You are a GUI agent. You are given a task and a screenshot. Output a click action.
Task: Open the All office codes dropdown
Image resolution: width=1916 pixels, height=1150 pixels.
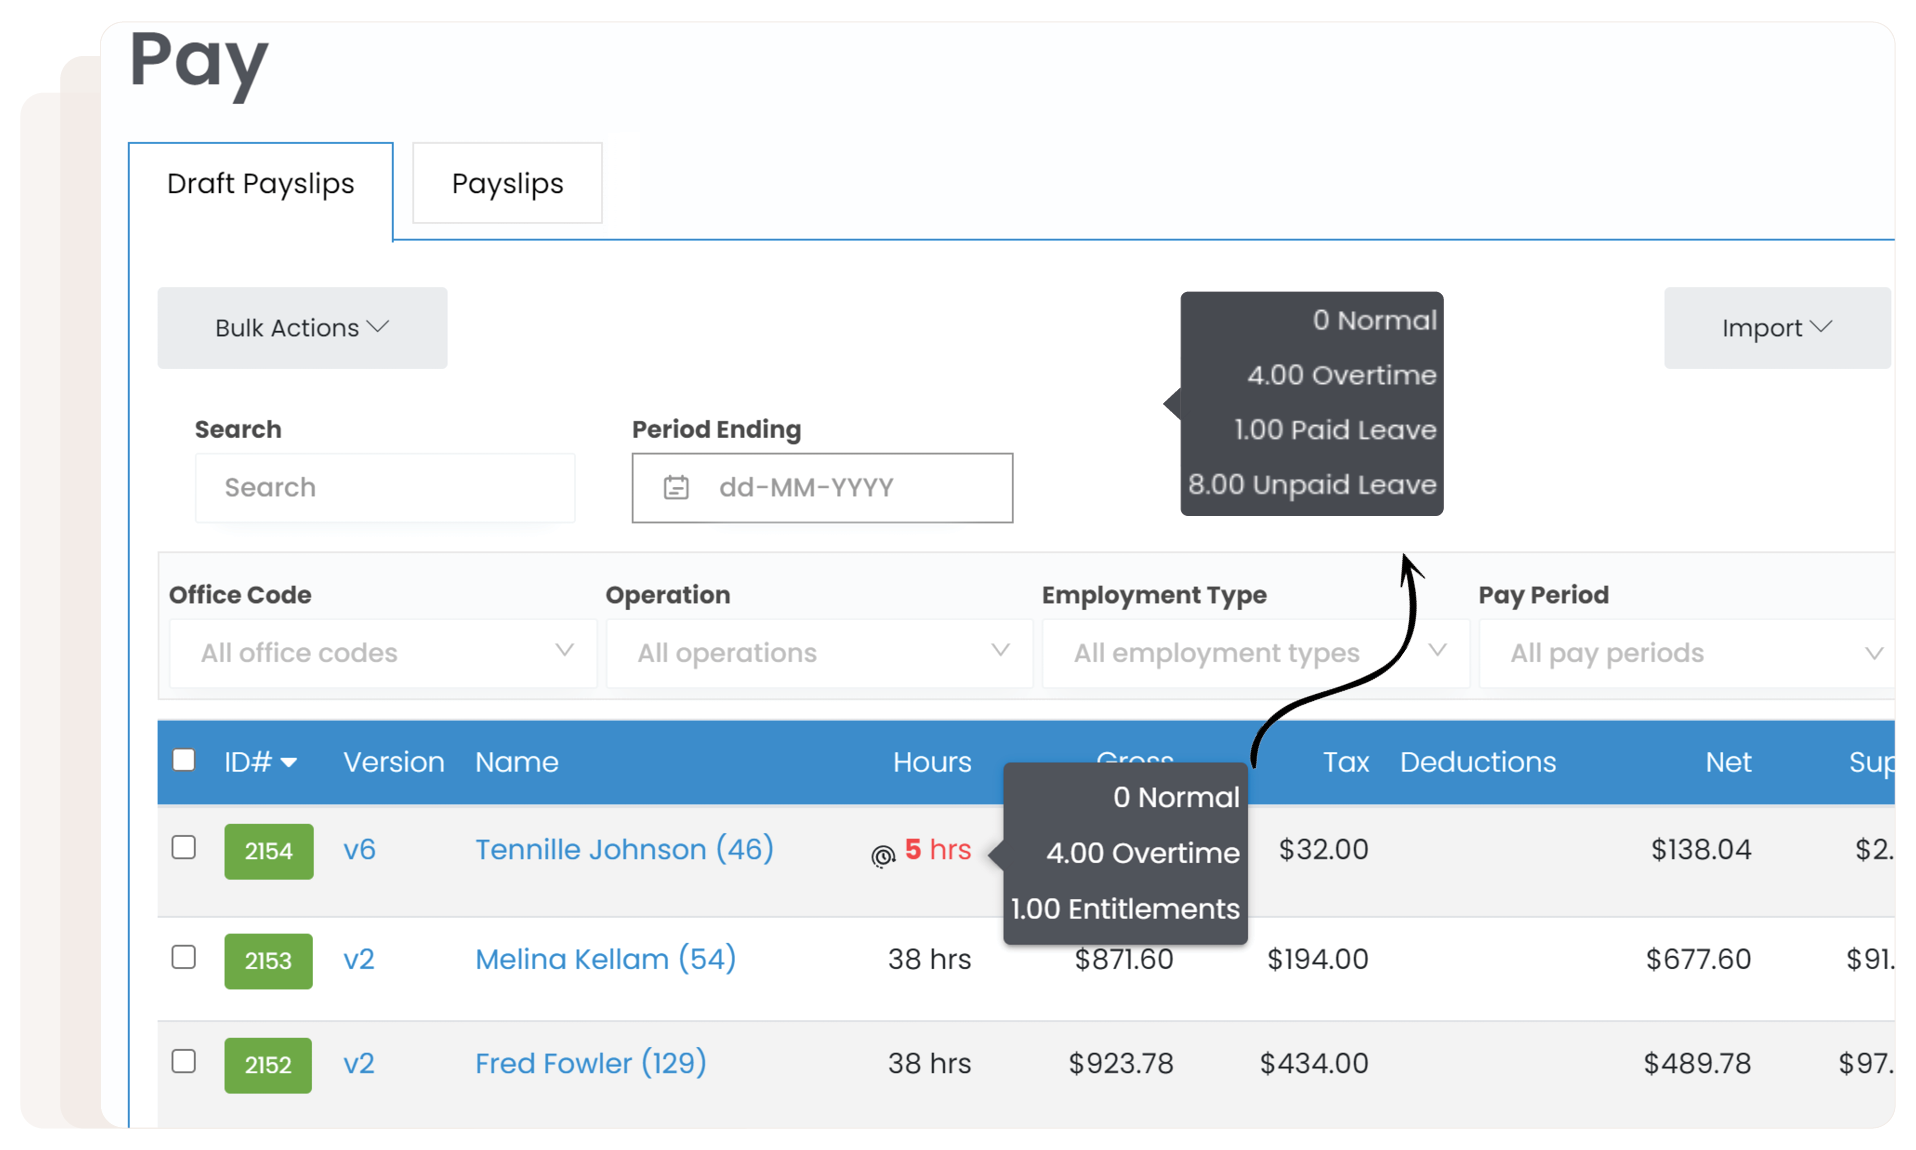coord(384,653)
